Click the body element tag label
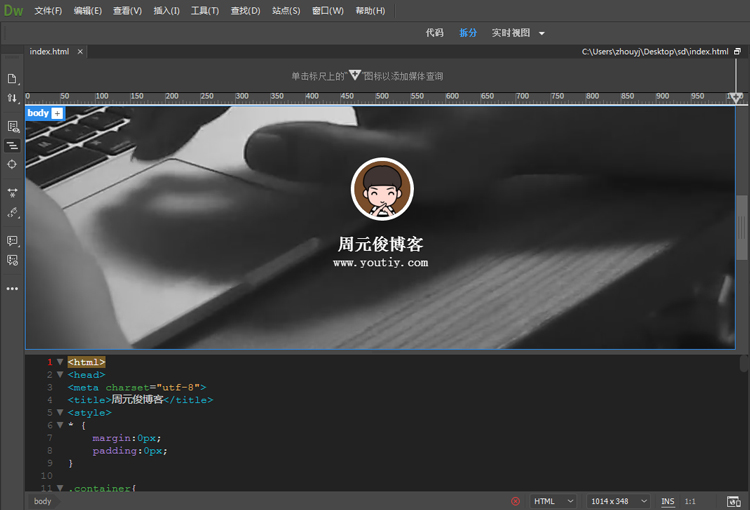This screenshot has width=750, height=510. [38, 113]
